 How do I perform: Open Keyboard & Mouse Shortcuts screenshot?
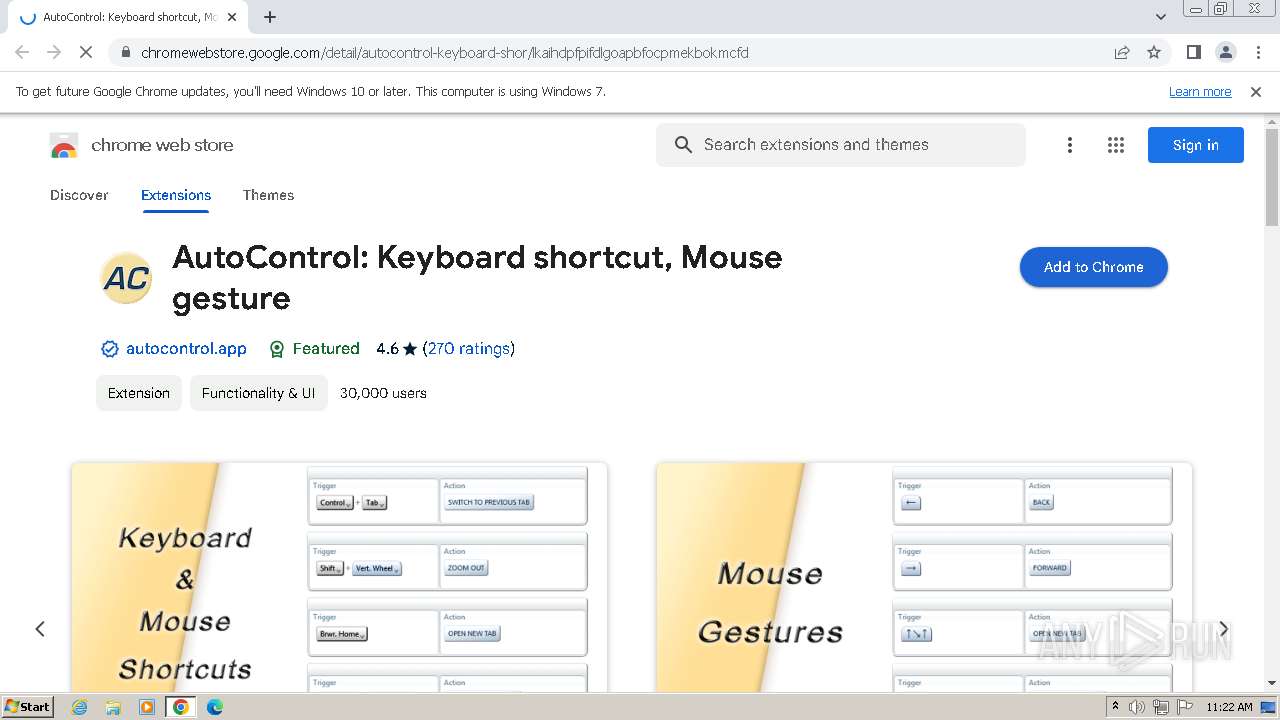coord(339,577)
